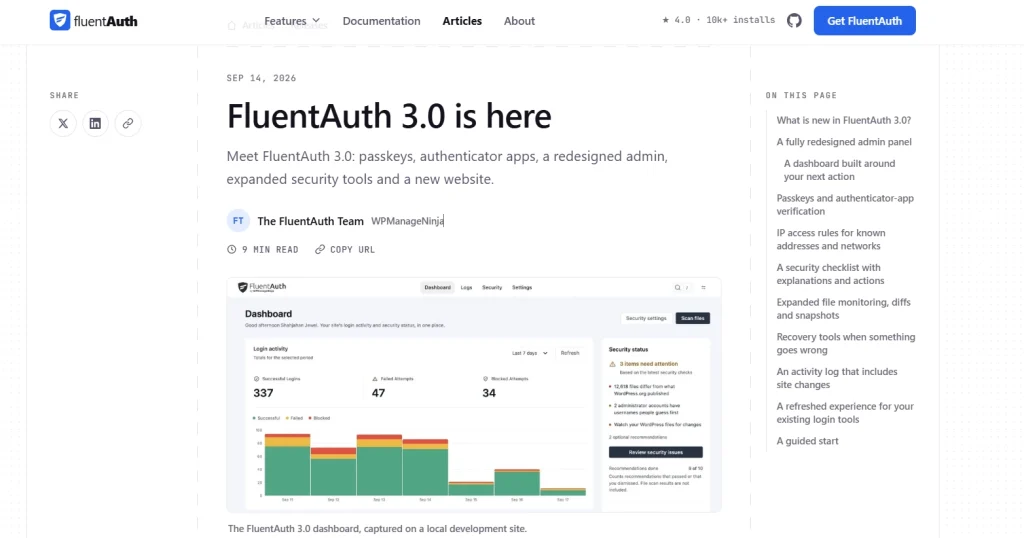Click the clock icon beside 9 min read
Viewport: 1024px width, 538px height.
point(231,249)
